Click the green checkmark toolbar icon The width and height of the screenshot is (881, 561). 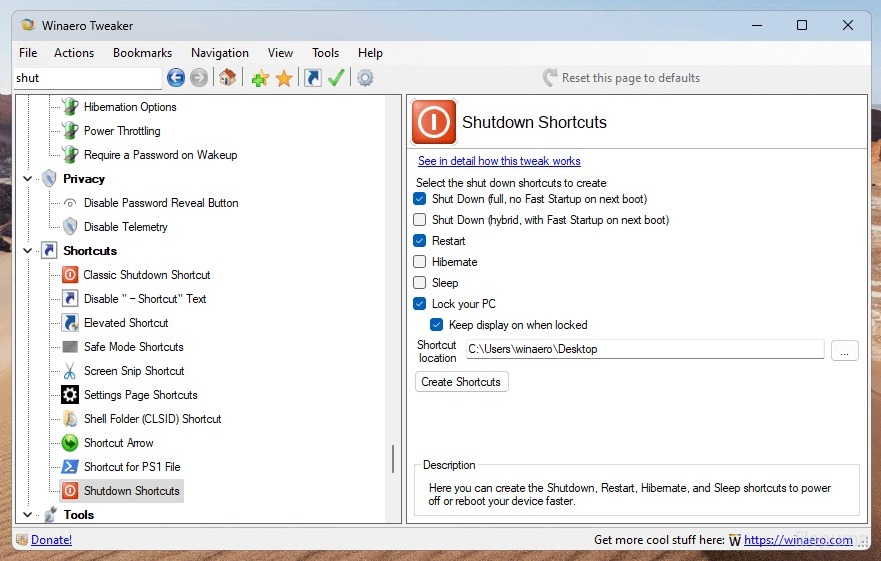click(x=337, y=78)
